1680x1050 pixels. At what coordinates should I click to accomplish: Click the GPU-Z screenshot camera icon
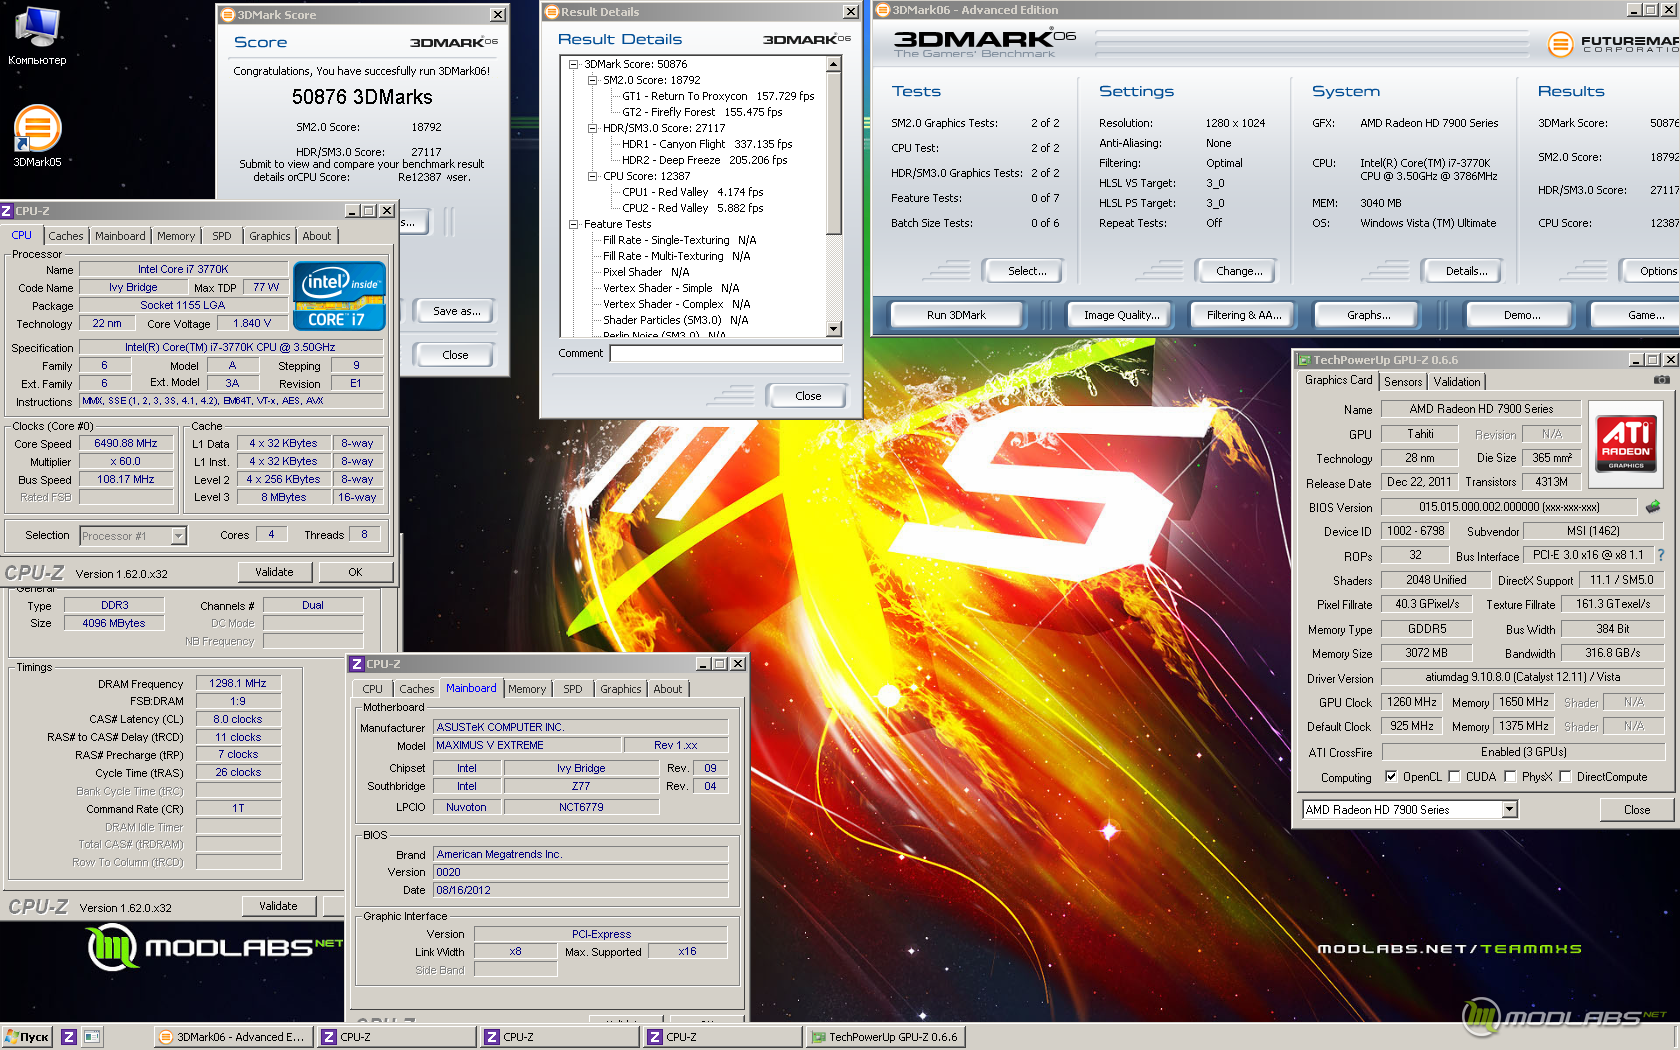[1661, 380]
